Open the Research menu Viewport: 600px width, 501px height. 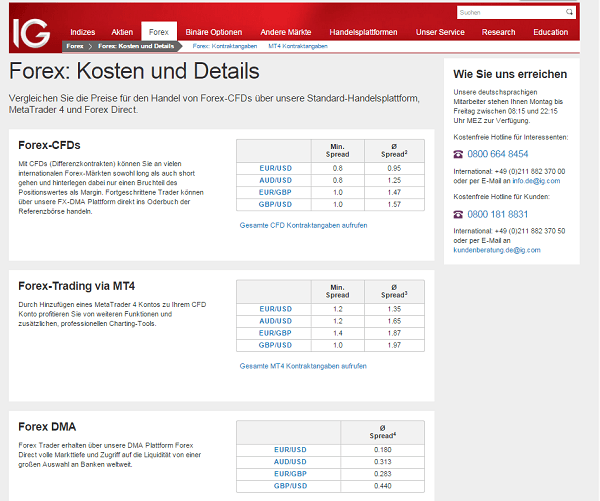tap(498, 32)
